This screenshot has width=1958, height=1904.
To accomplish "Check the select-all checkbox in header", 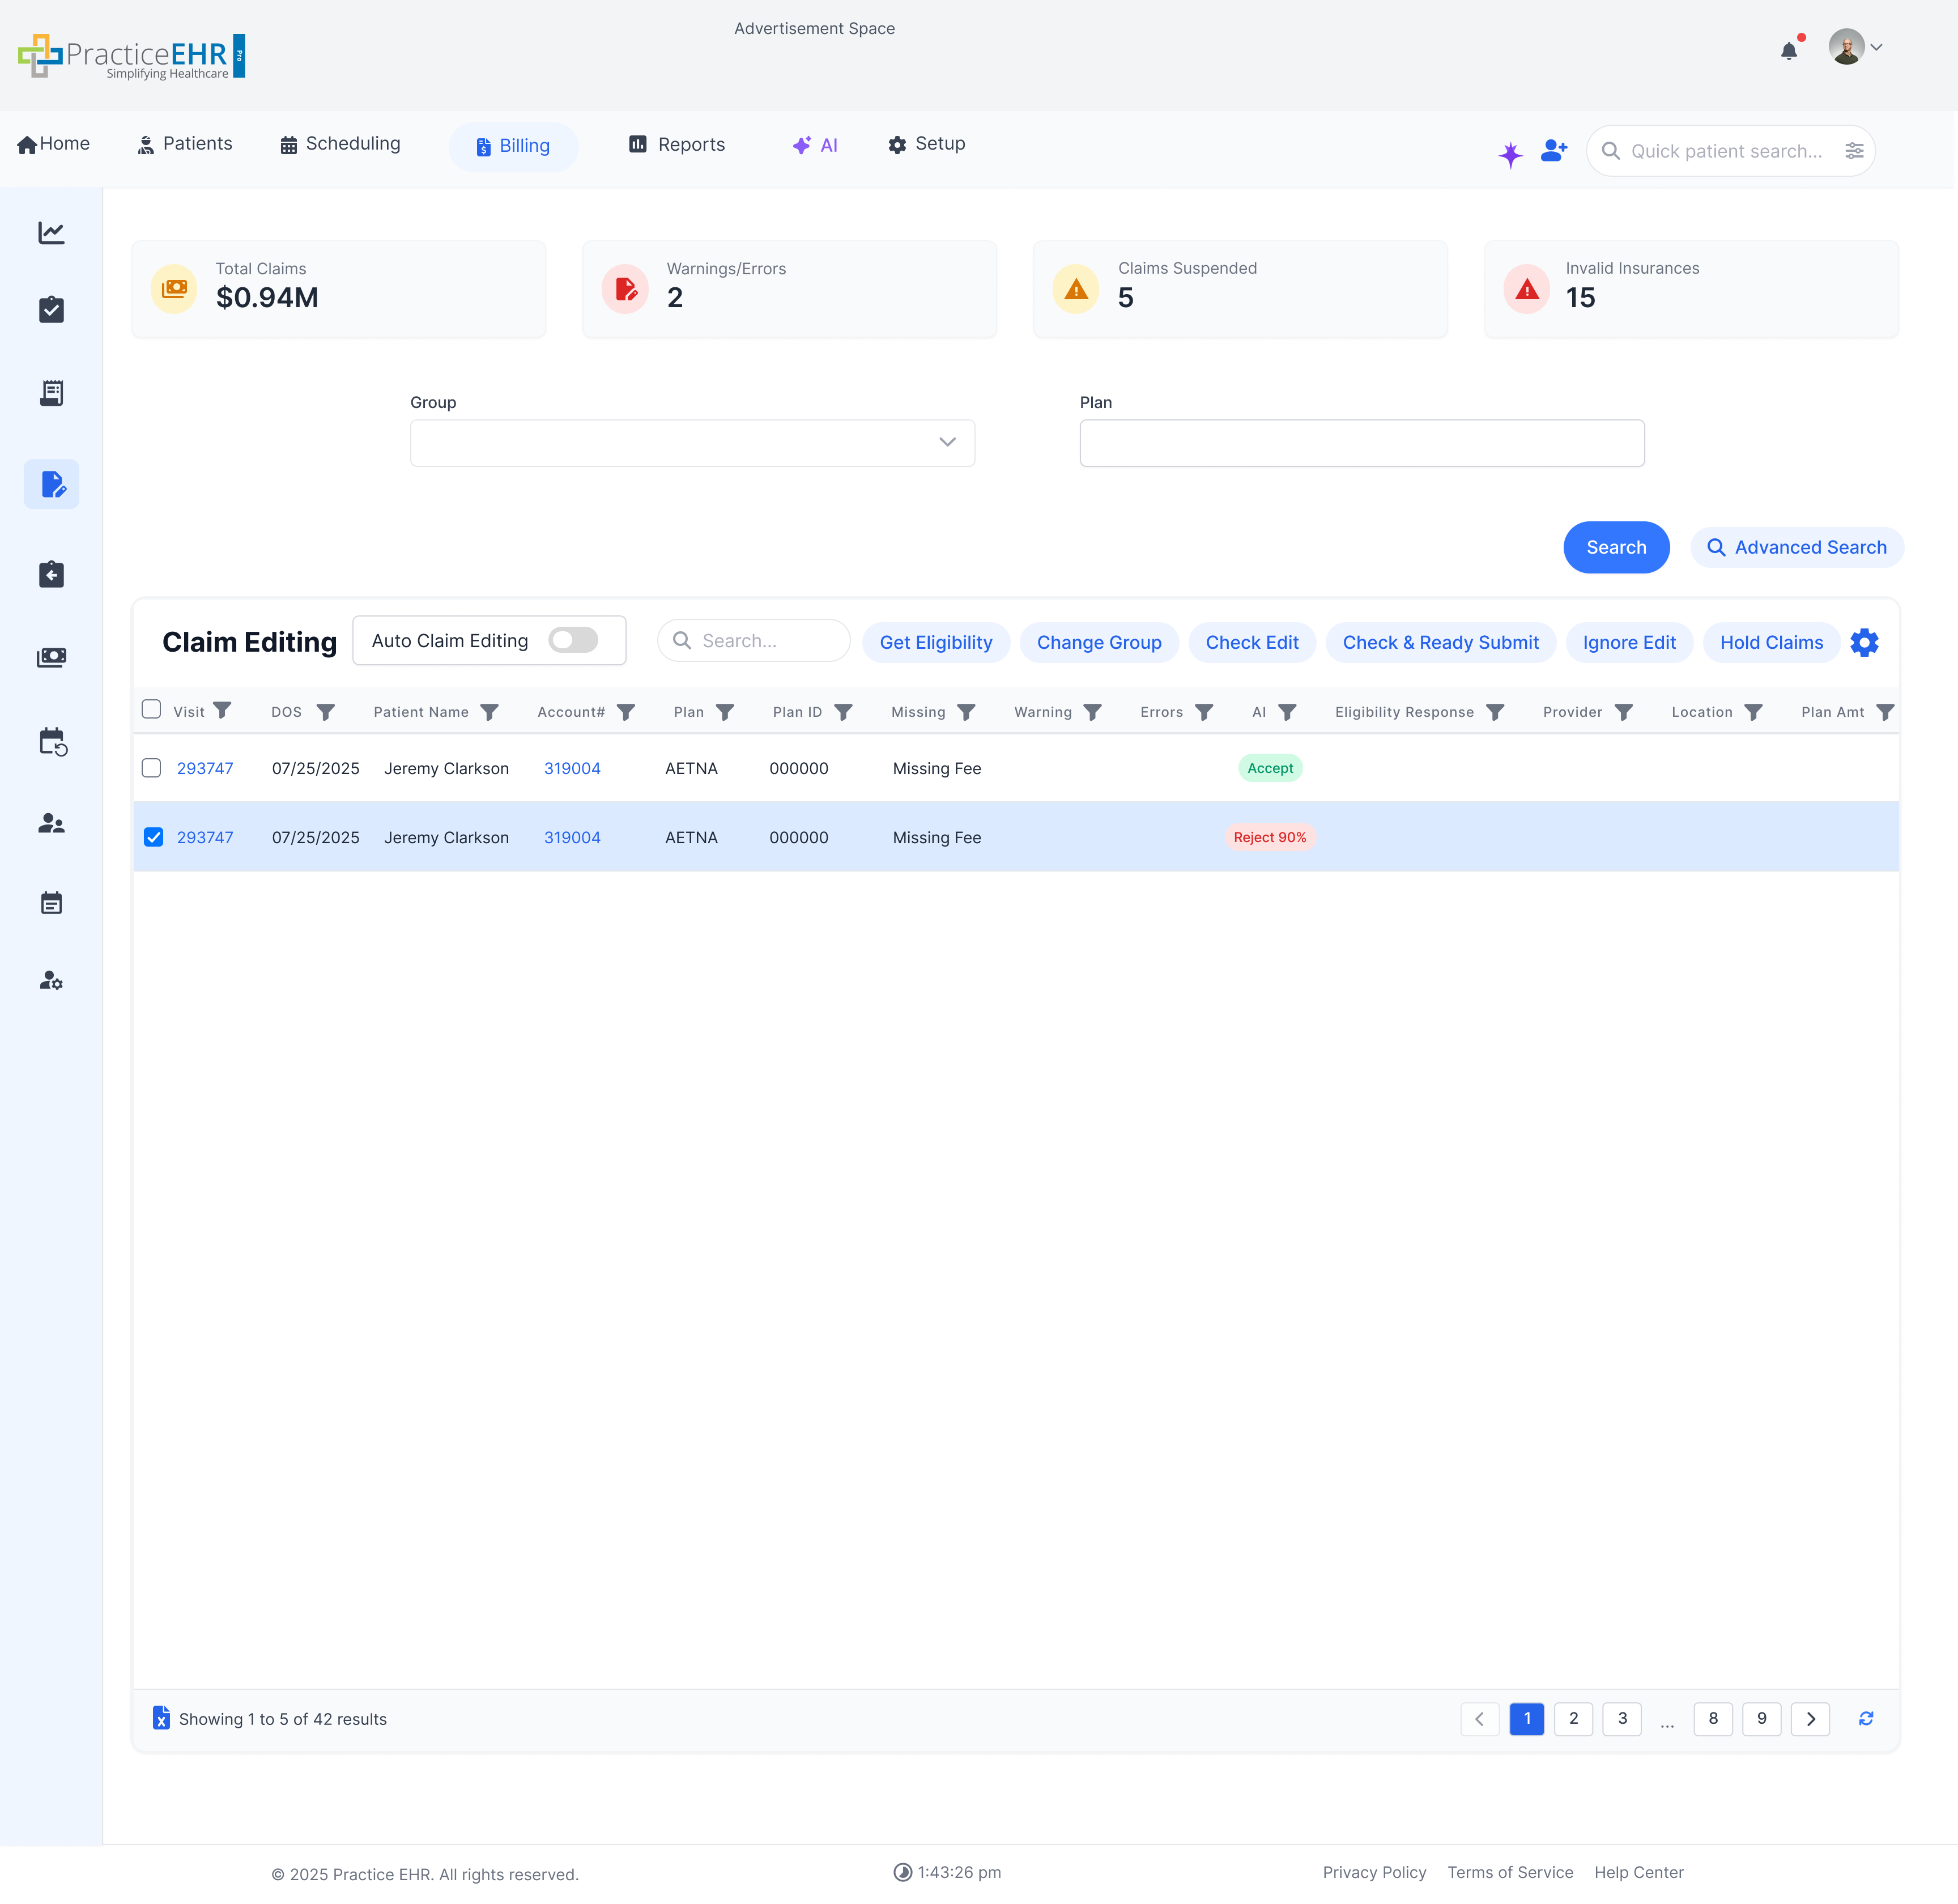I will [151, 709].
